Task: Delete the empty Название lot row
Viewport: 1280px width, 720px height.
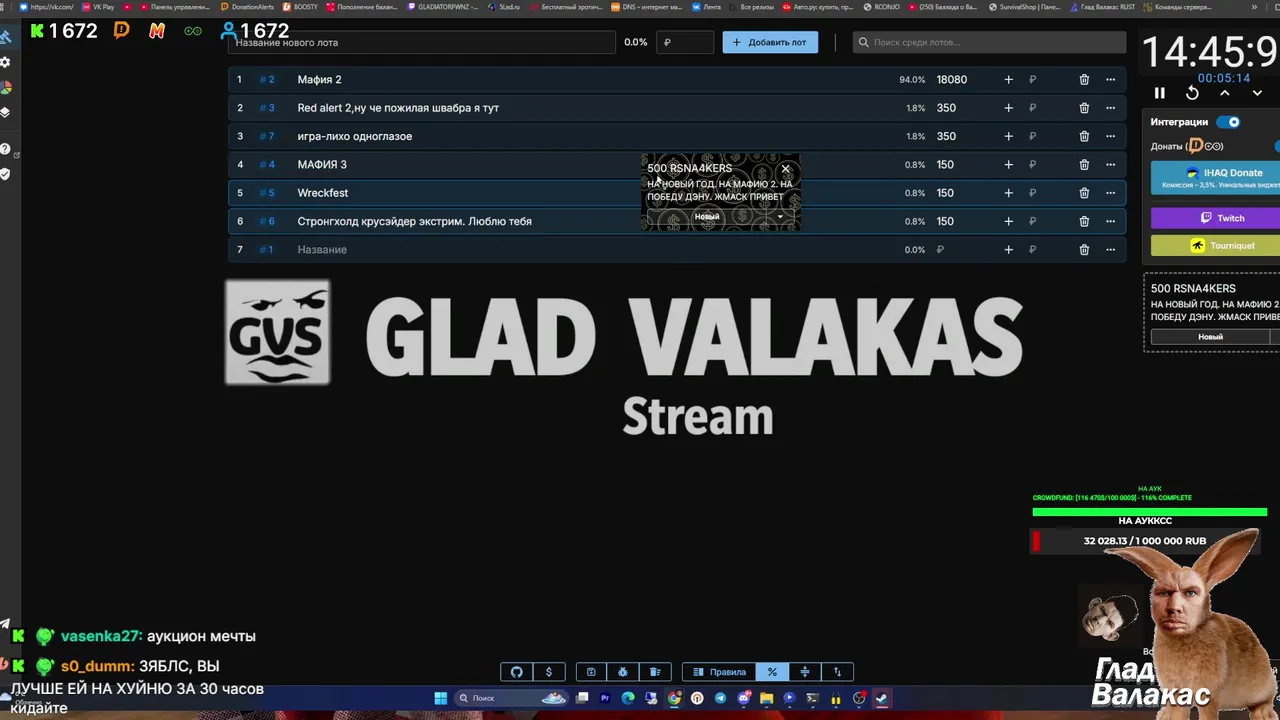Action: tap(1084, 250)
